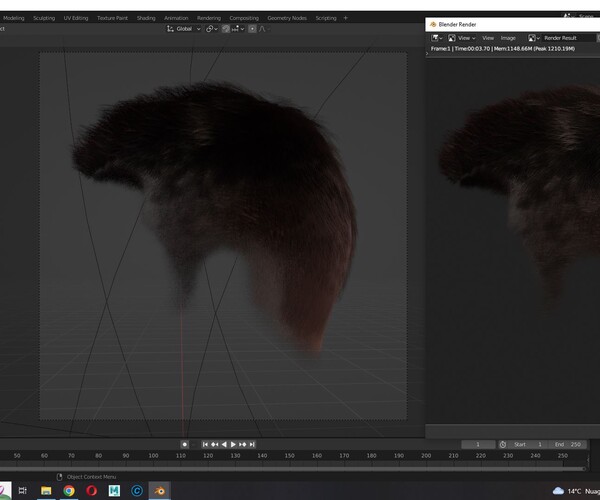
Task: Open the Texture Paint workspace
Action: click(x=112, y=18)
